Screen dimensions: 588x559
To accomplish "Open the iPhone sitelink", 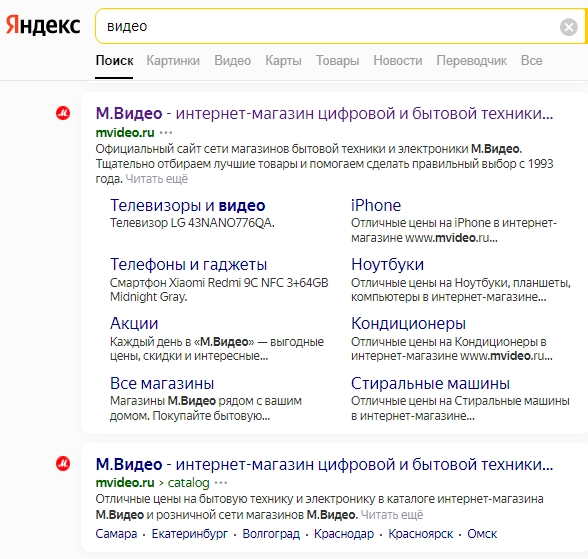I will click(376, 205).
